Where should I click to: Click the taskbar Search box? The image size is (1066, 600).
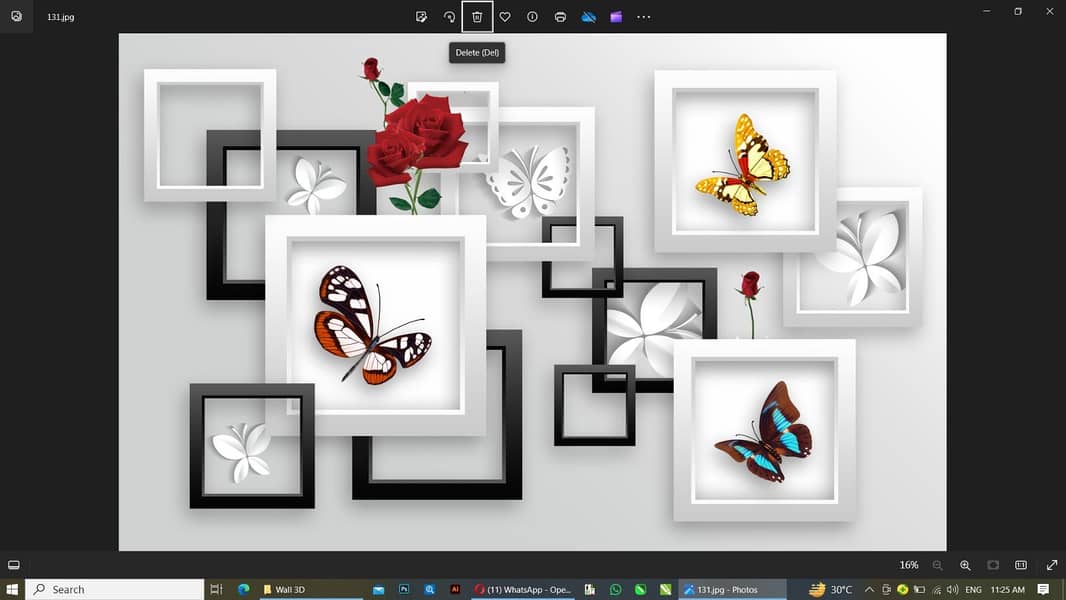click(114, 589)
